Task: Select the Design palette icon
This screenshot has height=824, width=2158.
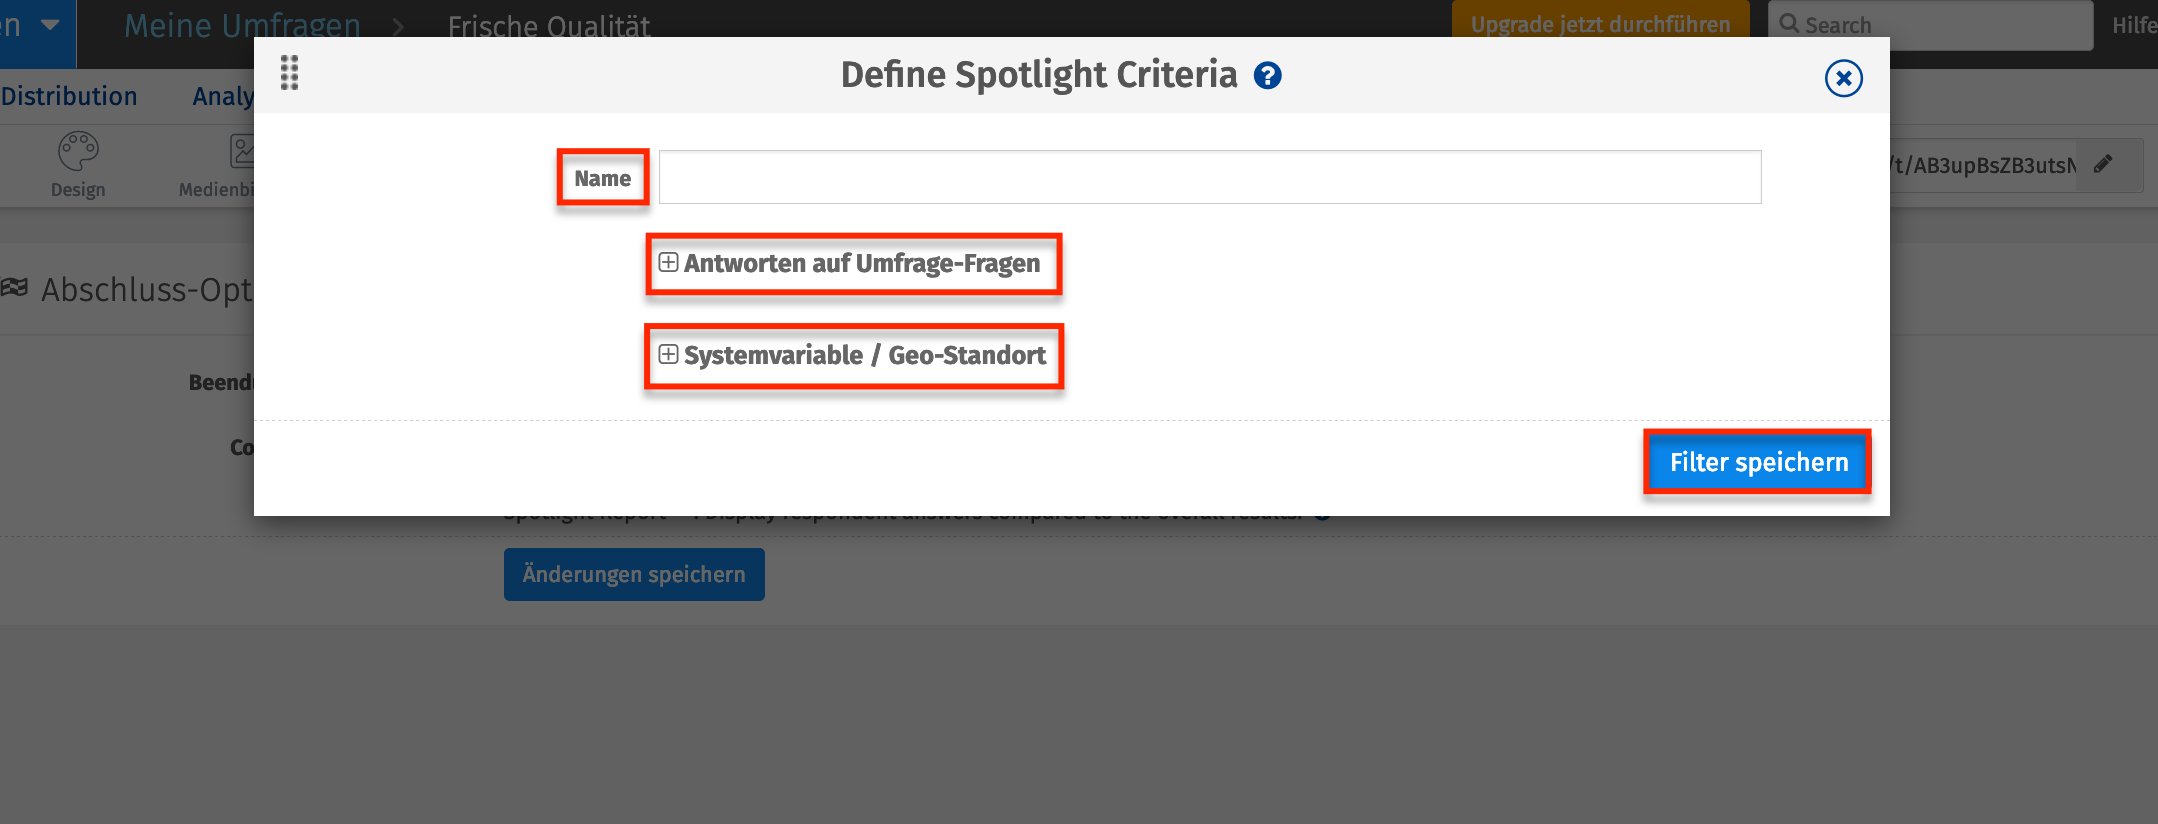Action: click(x=78, y=151)
